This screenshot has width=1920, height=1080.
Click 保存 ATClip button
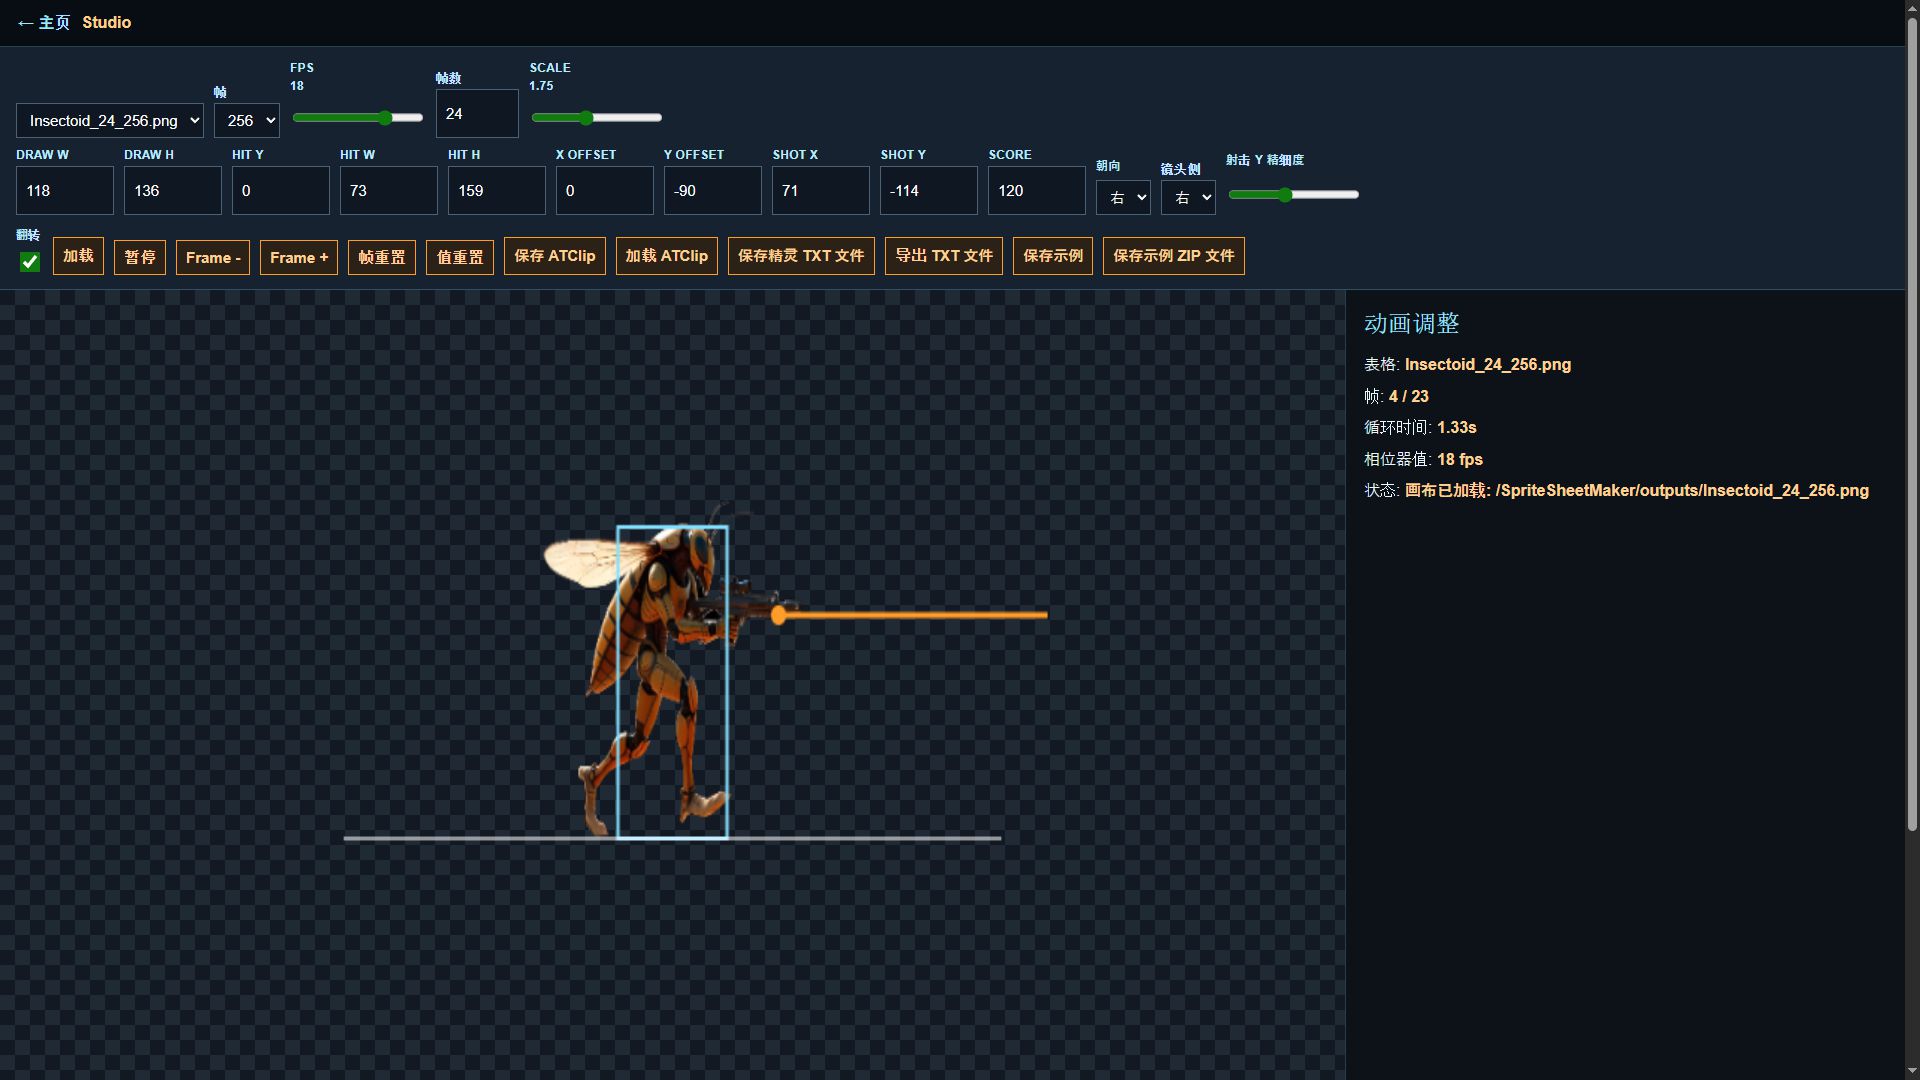click(x=555, y=256)
